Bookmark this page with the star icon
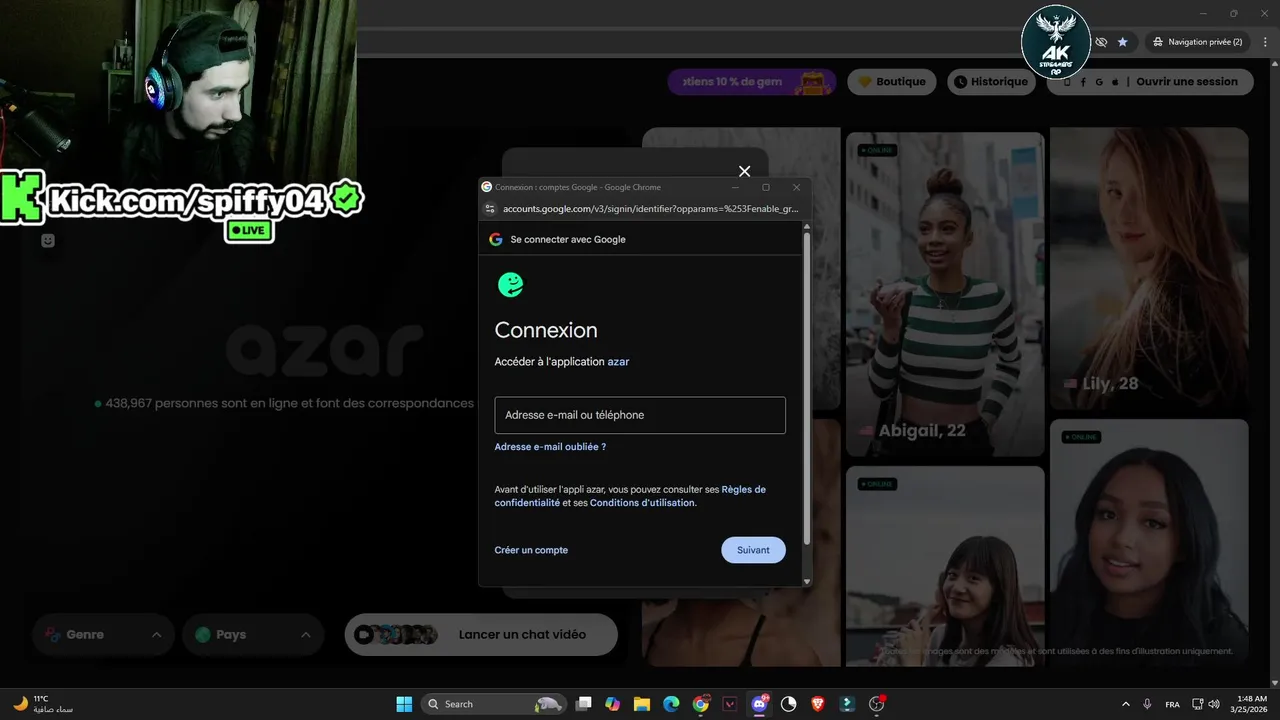Screen dimensions: 1280x720 [1122, 42]
